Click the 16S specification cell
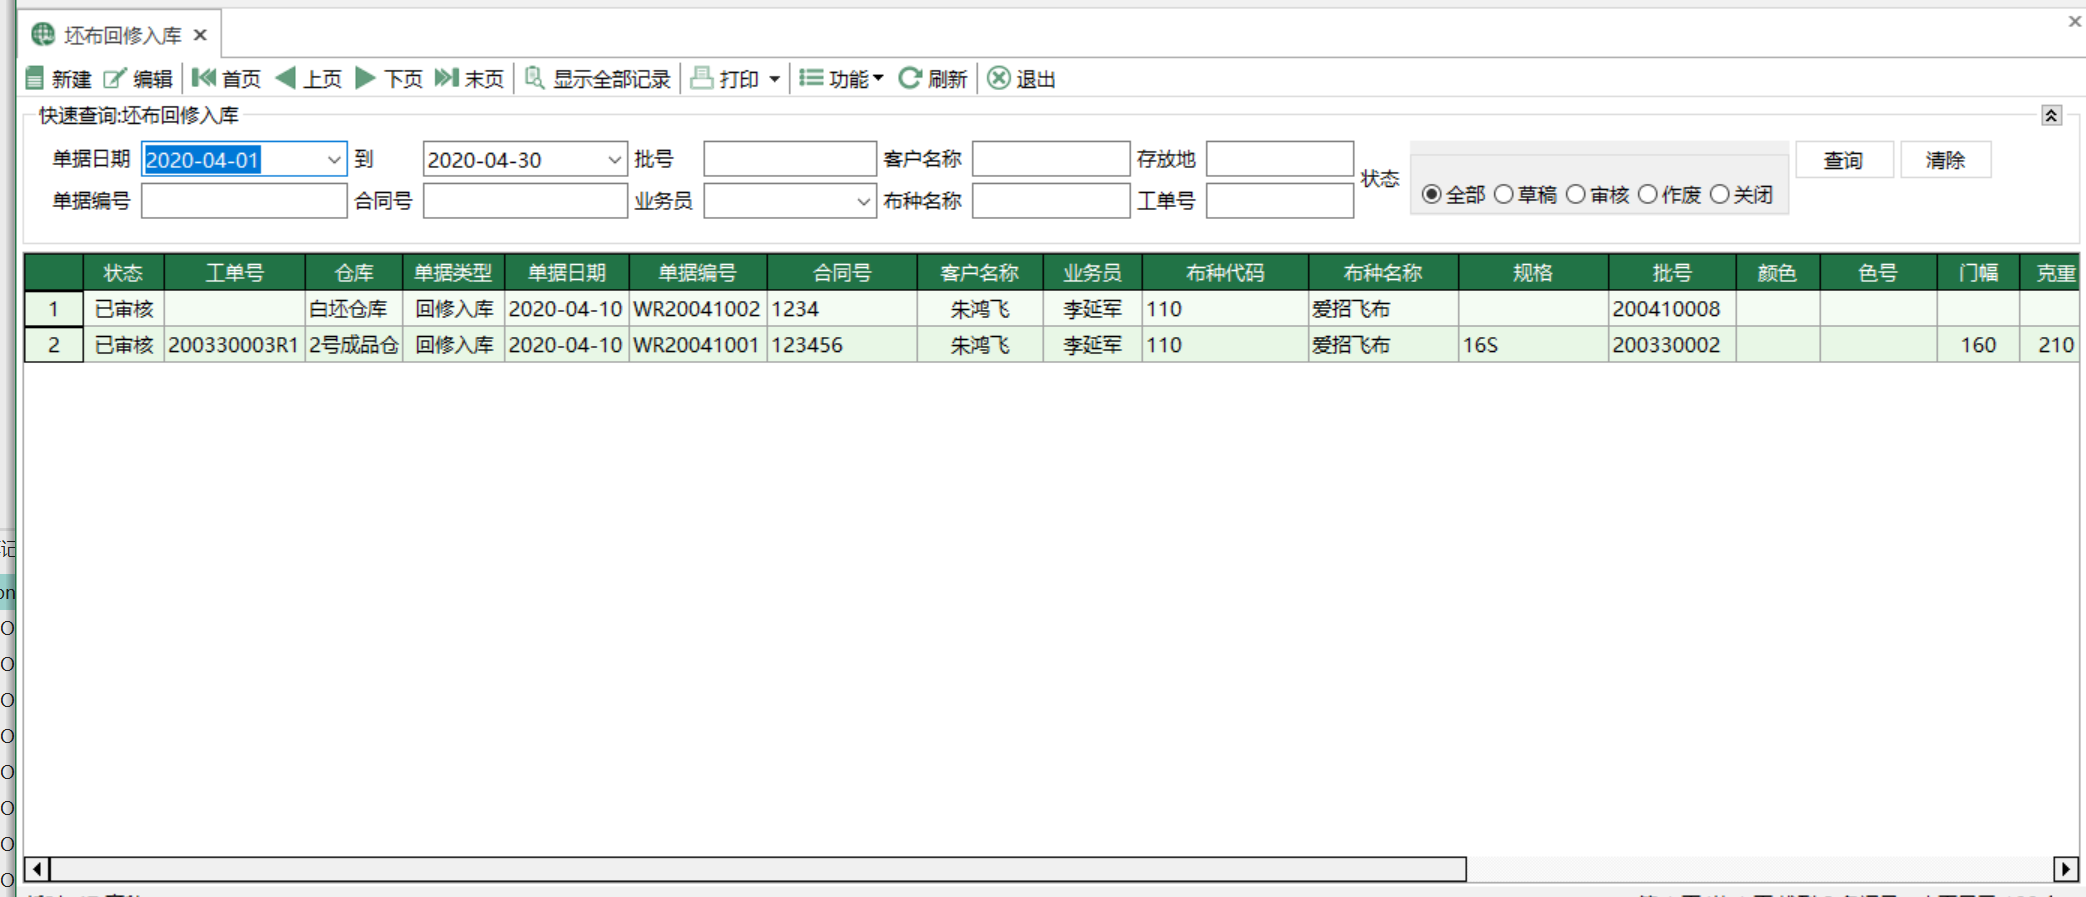 tap(1533, 345)
